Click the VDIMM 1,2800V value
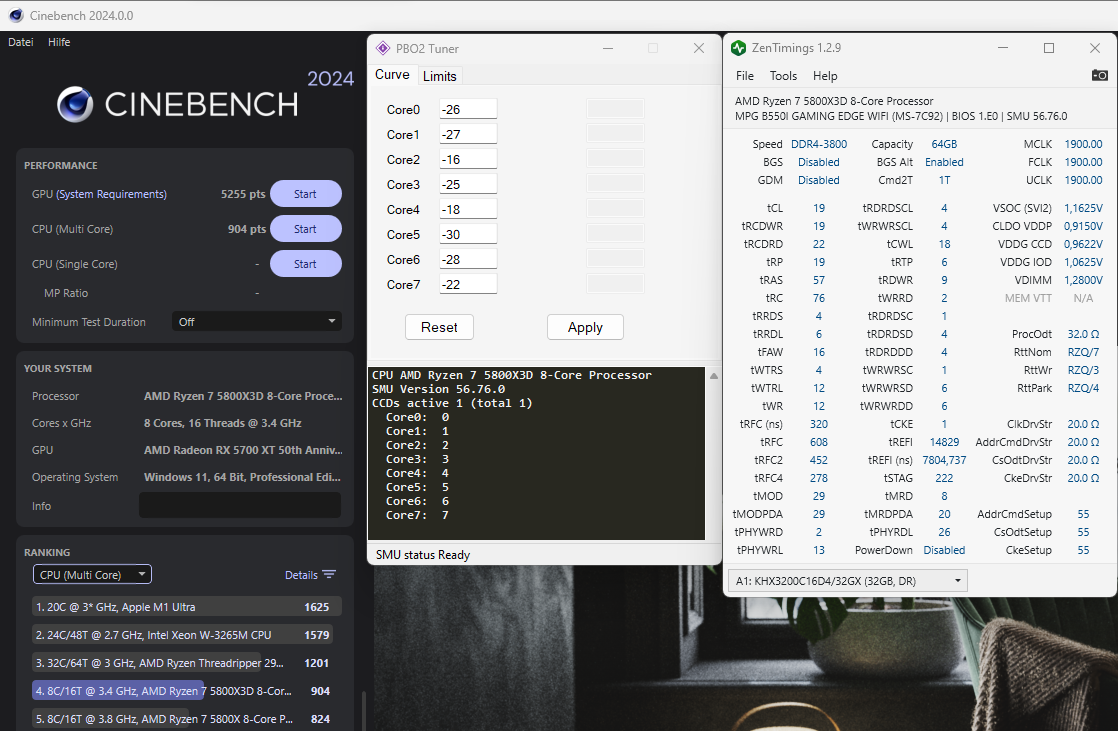The height and width of the screenshot is (731, 1118). 1083,280
